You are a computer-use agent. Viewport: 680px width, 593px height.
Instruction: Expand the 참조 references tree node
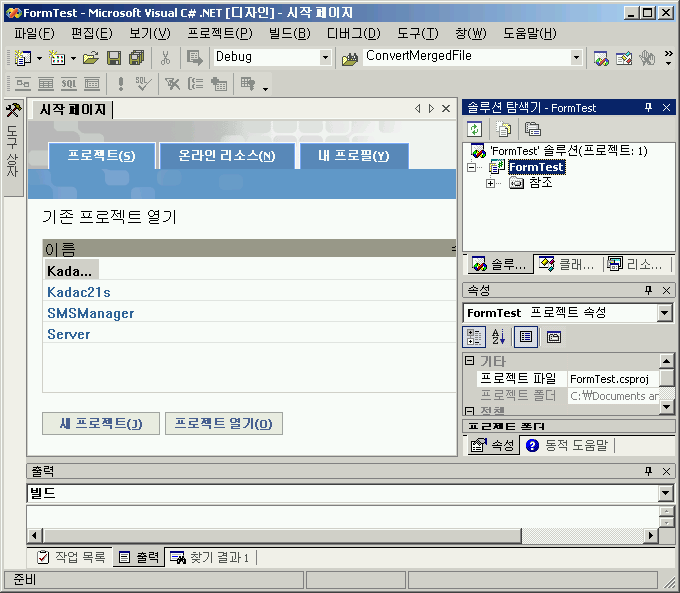point(490,183)
